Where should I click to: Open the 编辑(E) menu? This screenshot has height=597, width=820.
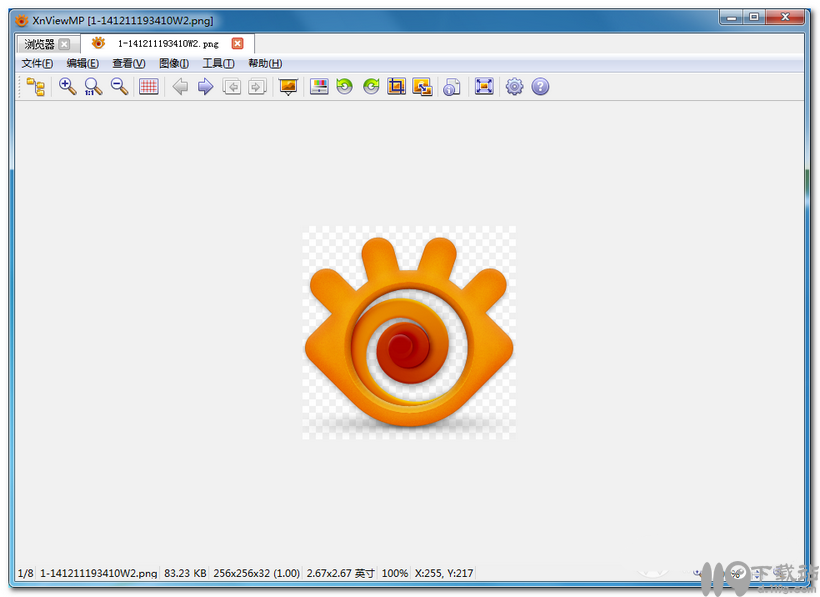[83, 63]
